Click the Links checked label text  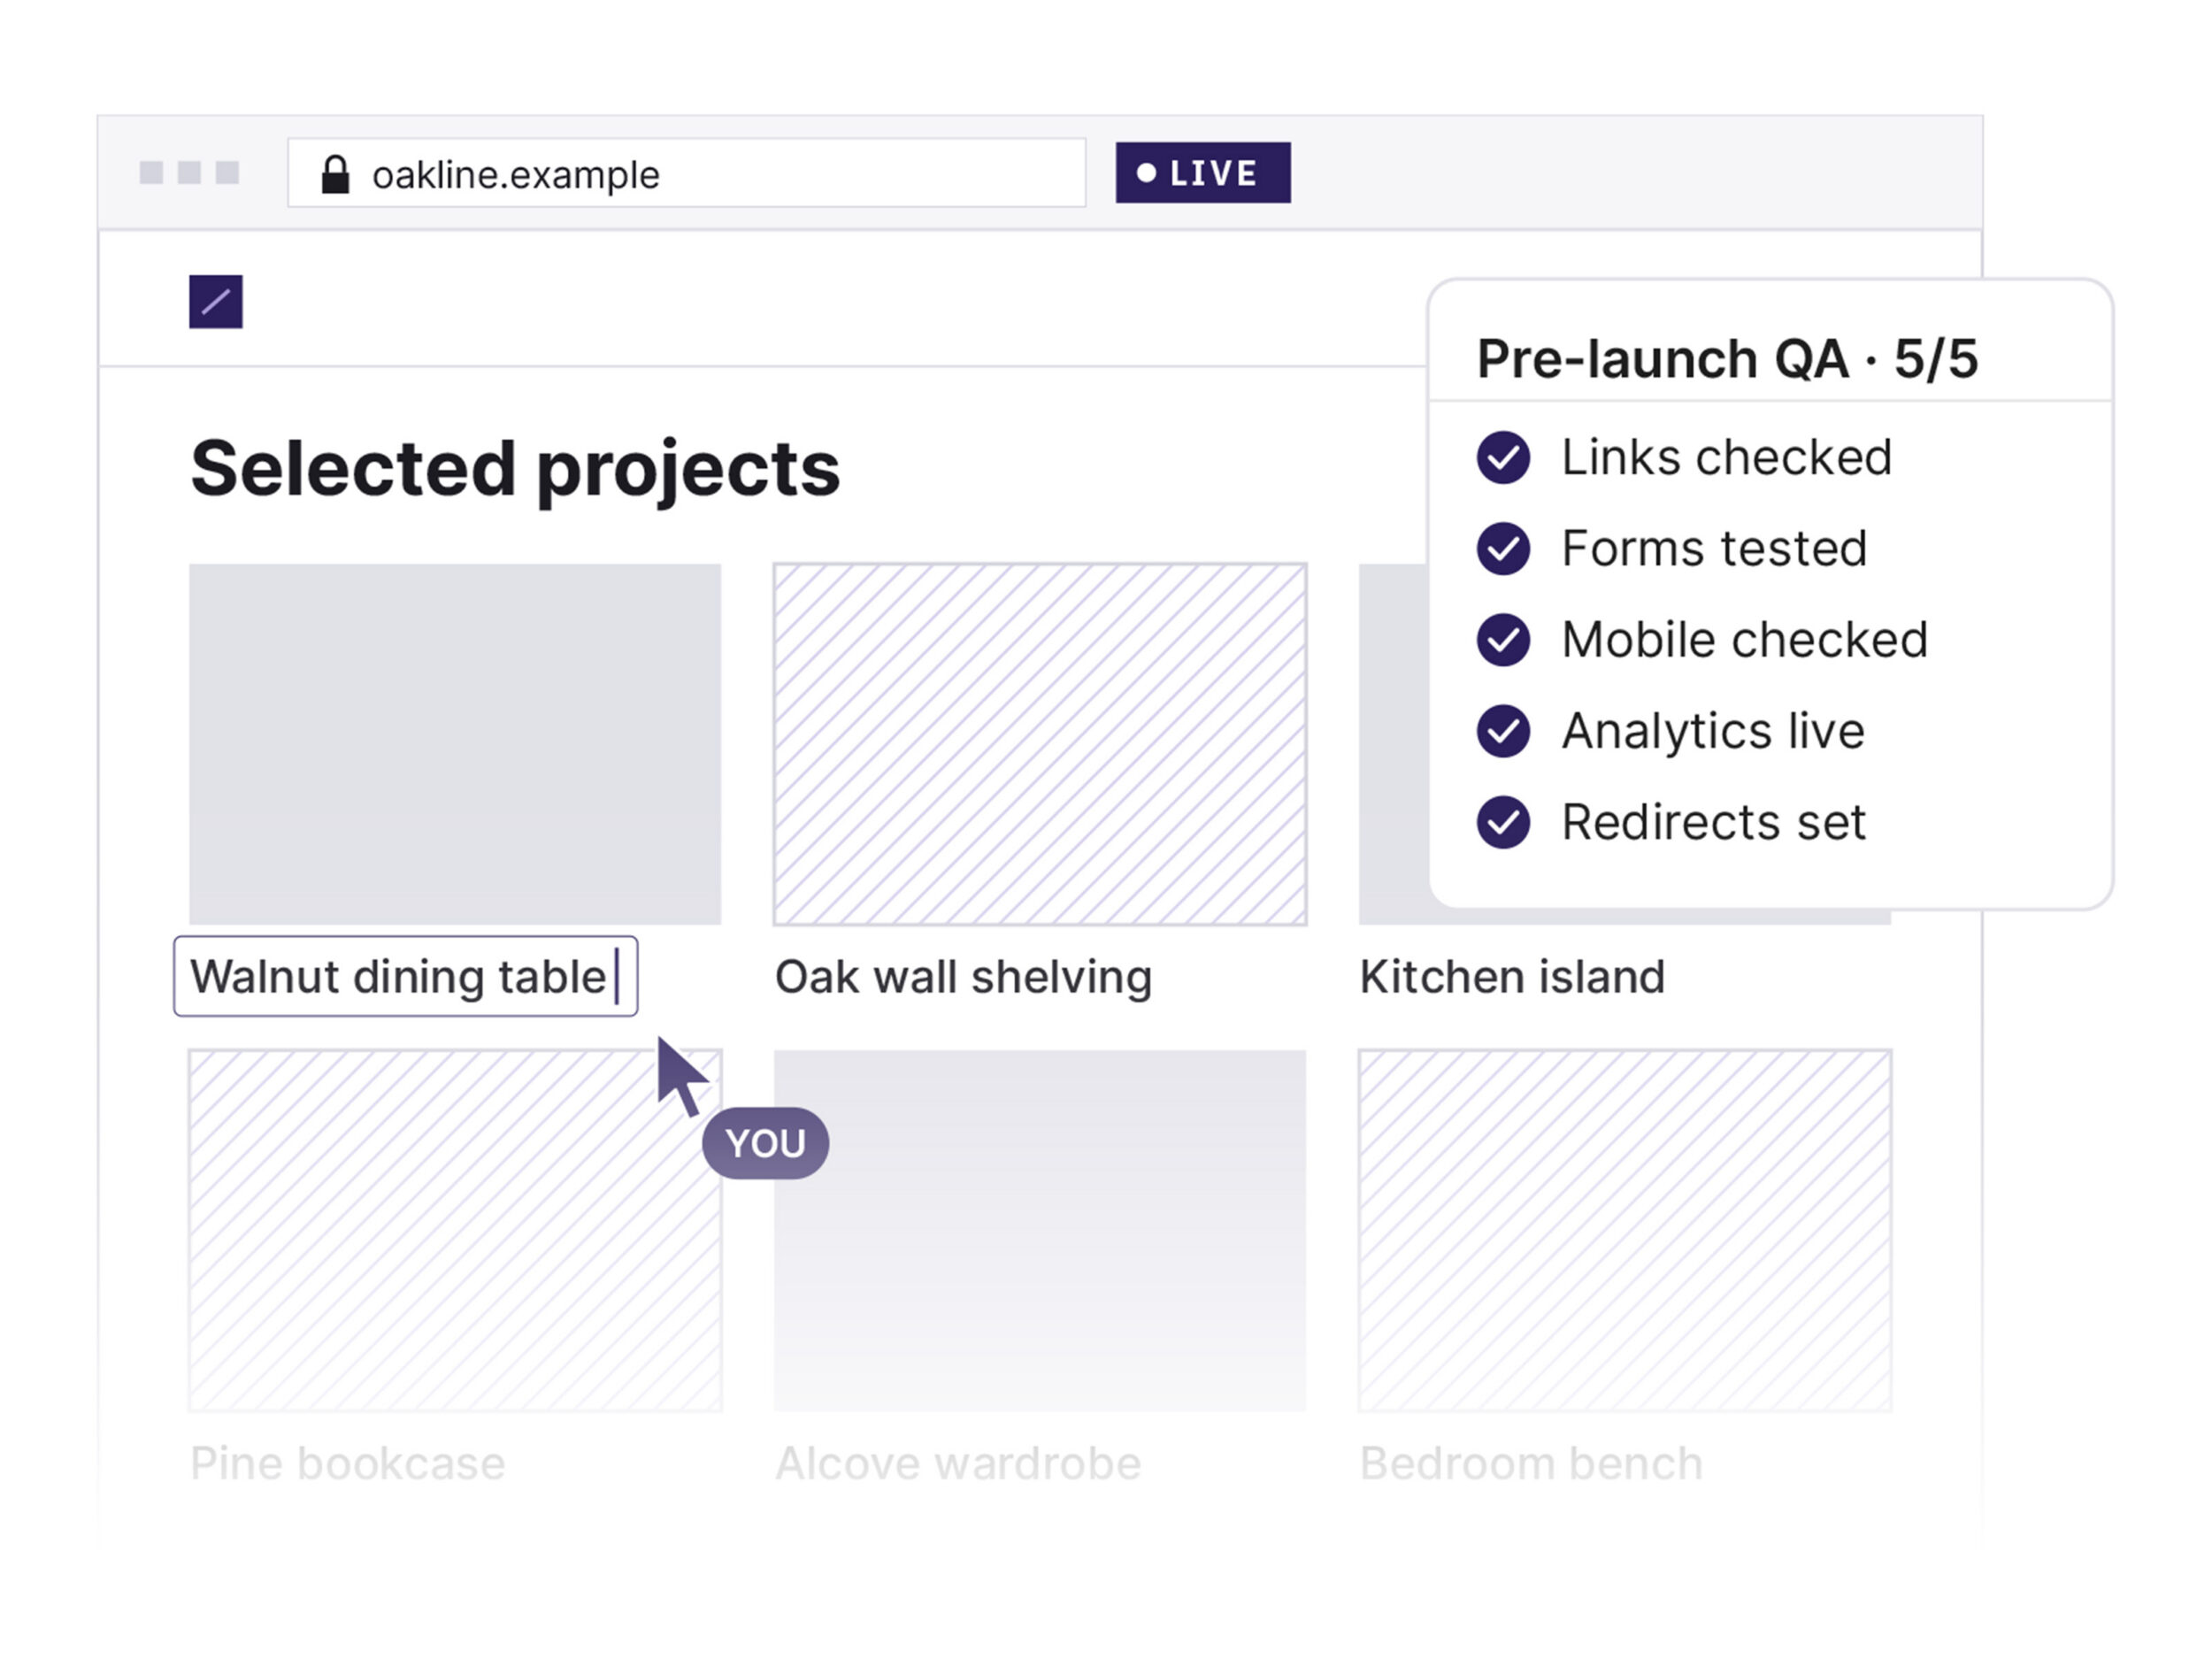[1727, 458]
